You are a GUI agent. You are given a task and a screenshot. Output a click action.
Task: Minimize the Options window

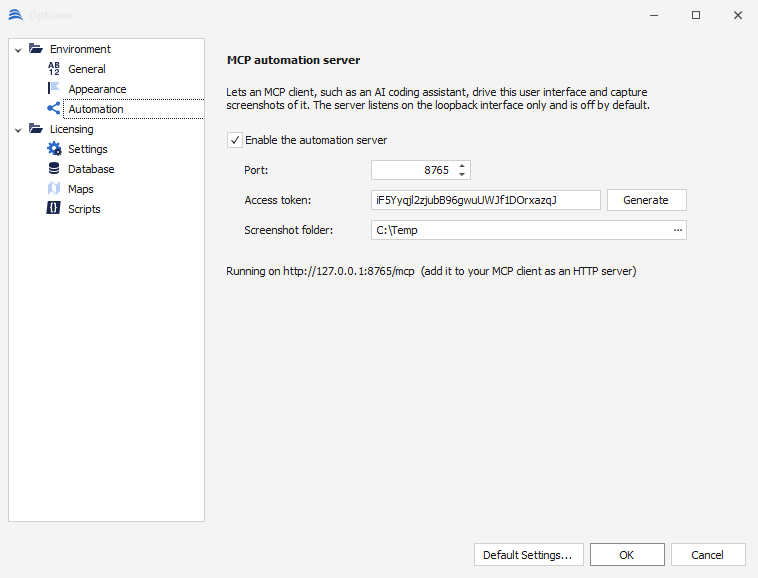(x=654, y=15)
